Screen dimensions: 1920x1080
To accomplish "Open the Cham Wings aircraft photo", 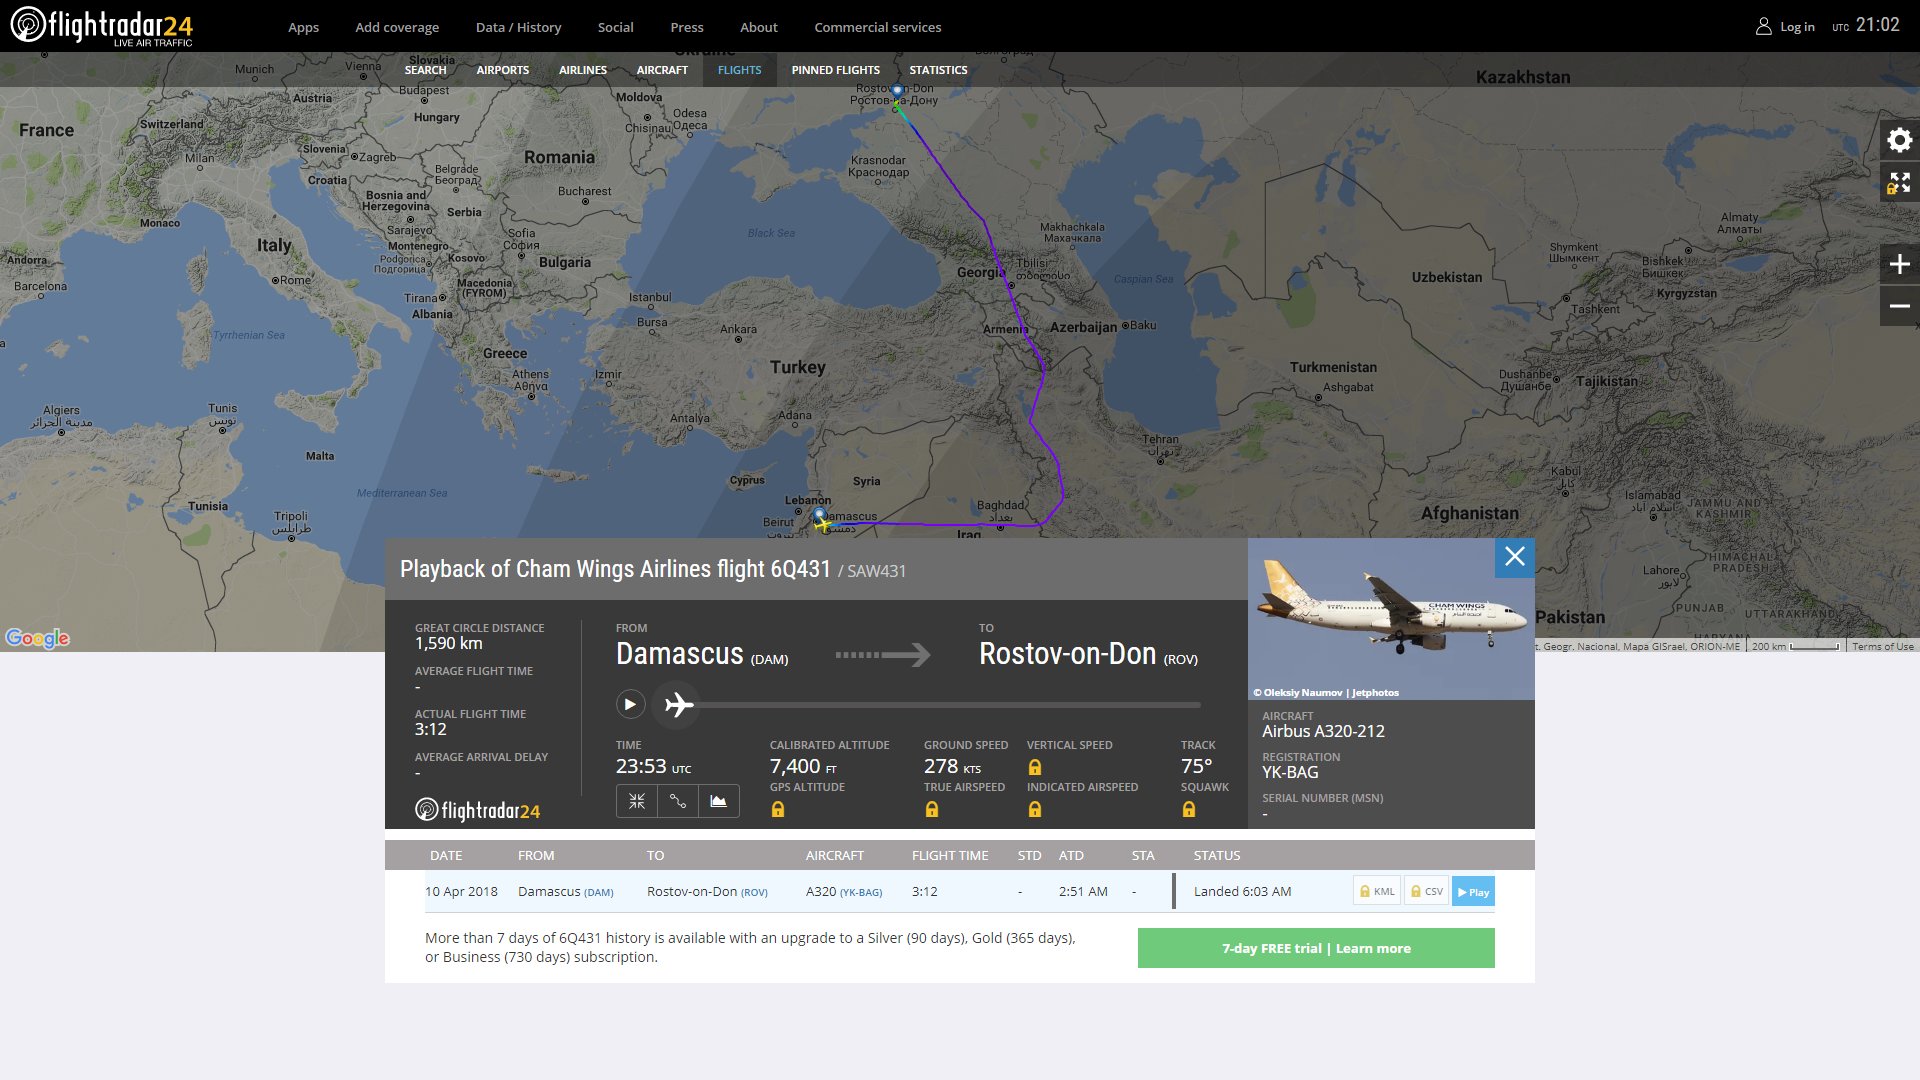I will pos(1391,619).
